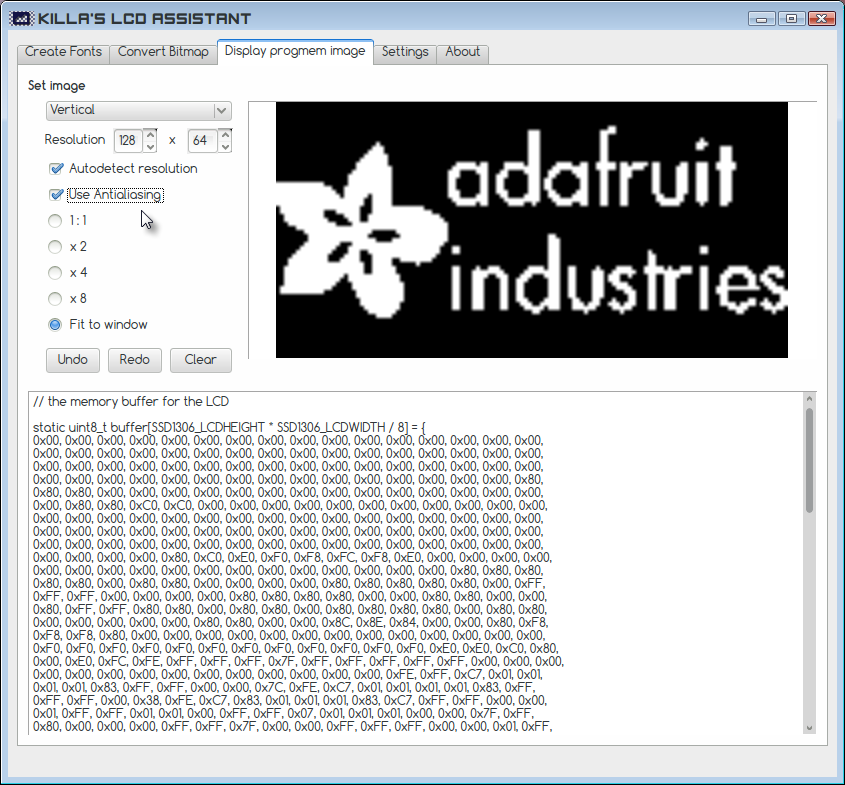845x785 pixels.
Task: Uncheck Autodetect resolution checkbox
Action: (56, 169)
